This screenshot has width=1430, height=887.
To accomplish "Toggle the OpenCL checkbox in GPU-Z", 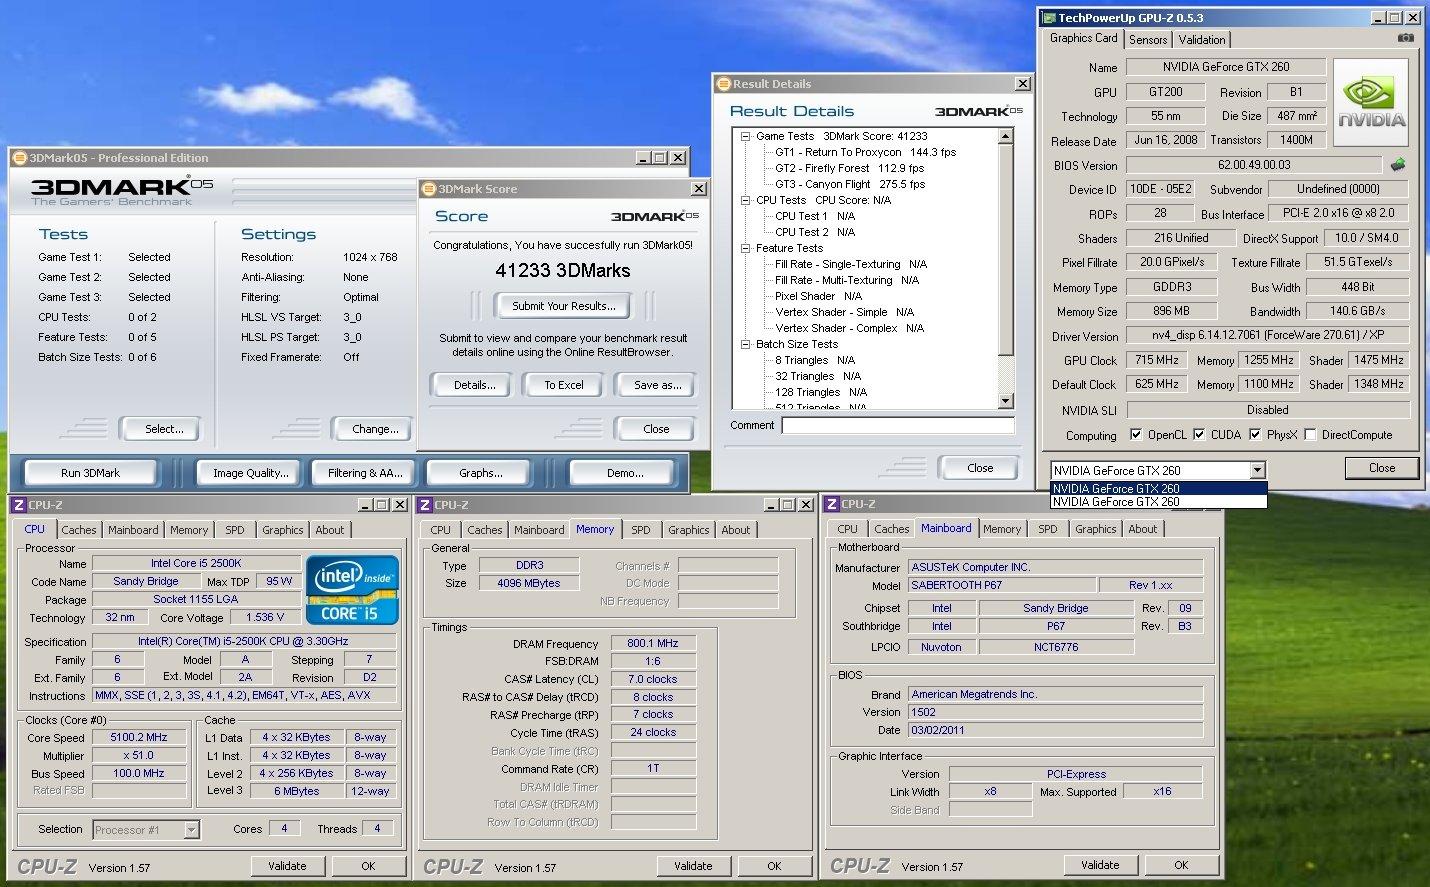I will point(1136,435).
